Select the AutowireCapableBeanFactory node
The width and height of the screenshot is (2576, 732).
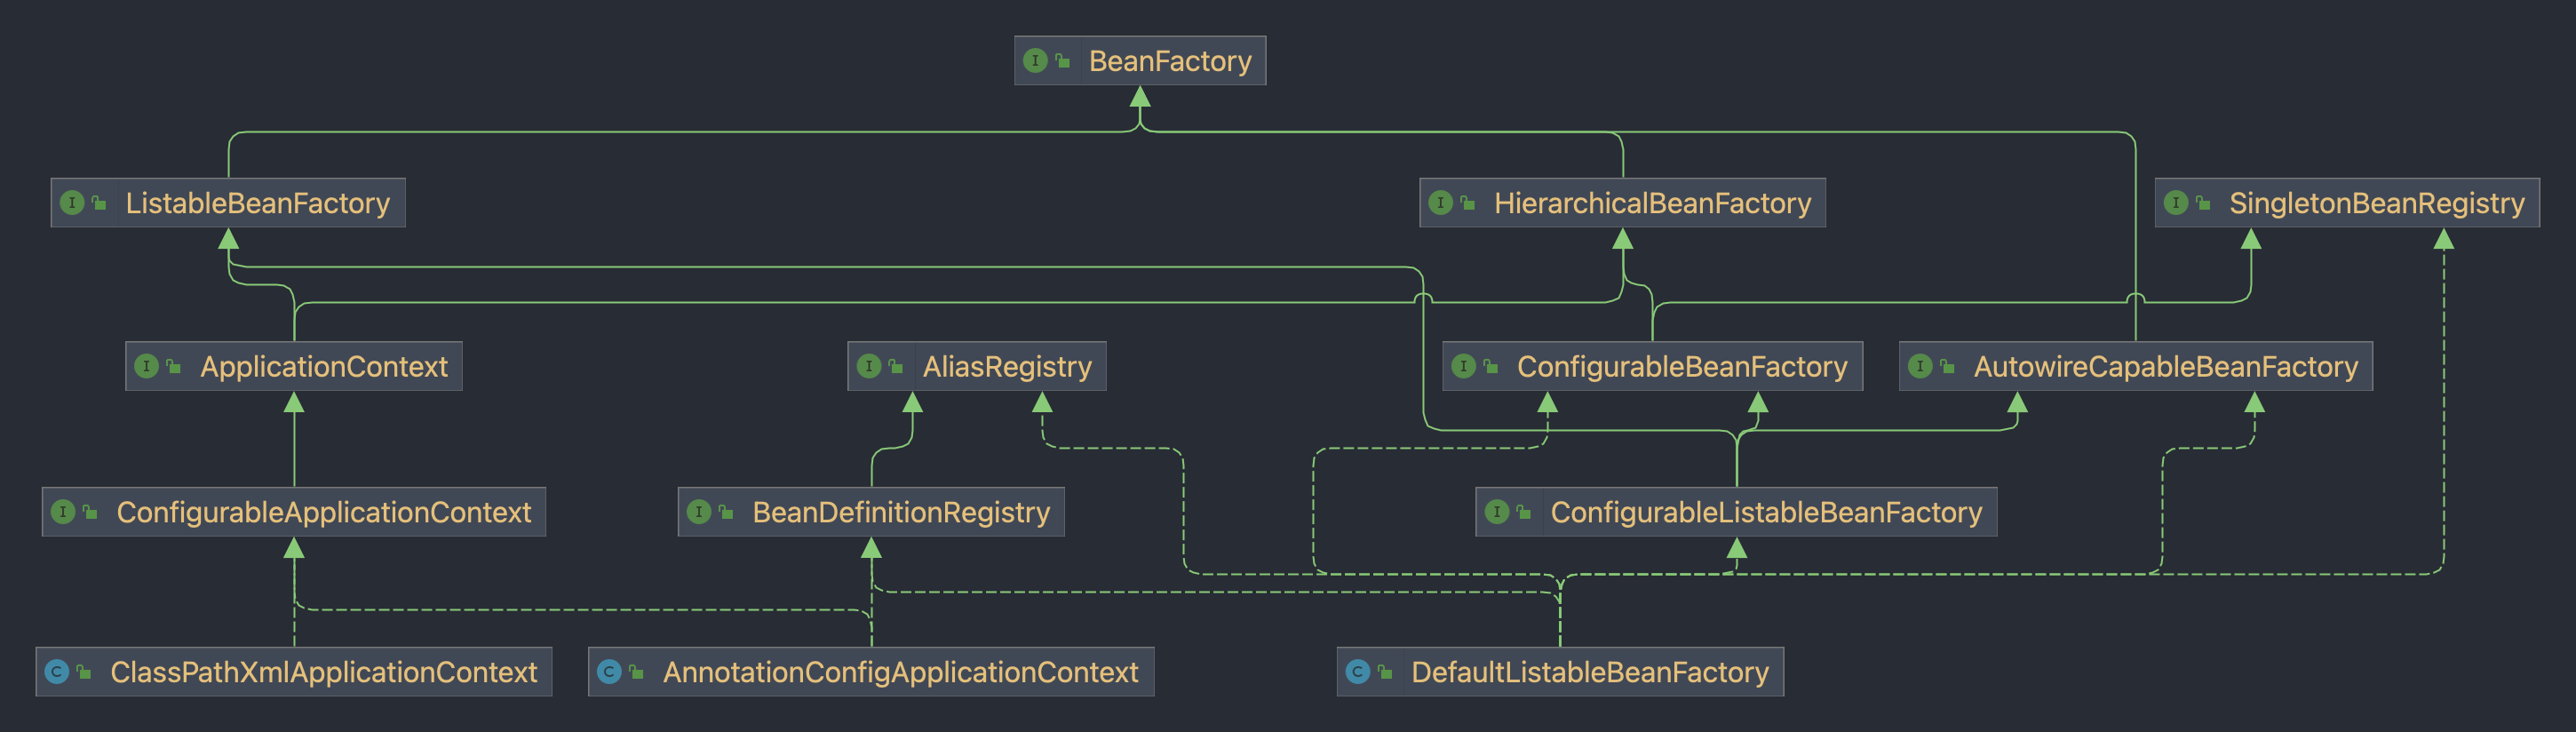[2136, 366]
